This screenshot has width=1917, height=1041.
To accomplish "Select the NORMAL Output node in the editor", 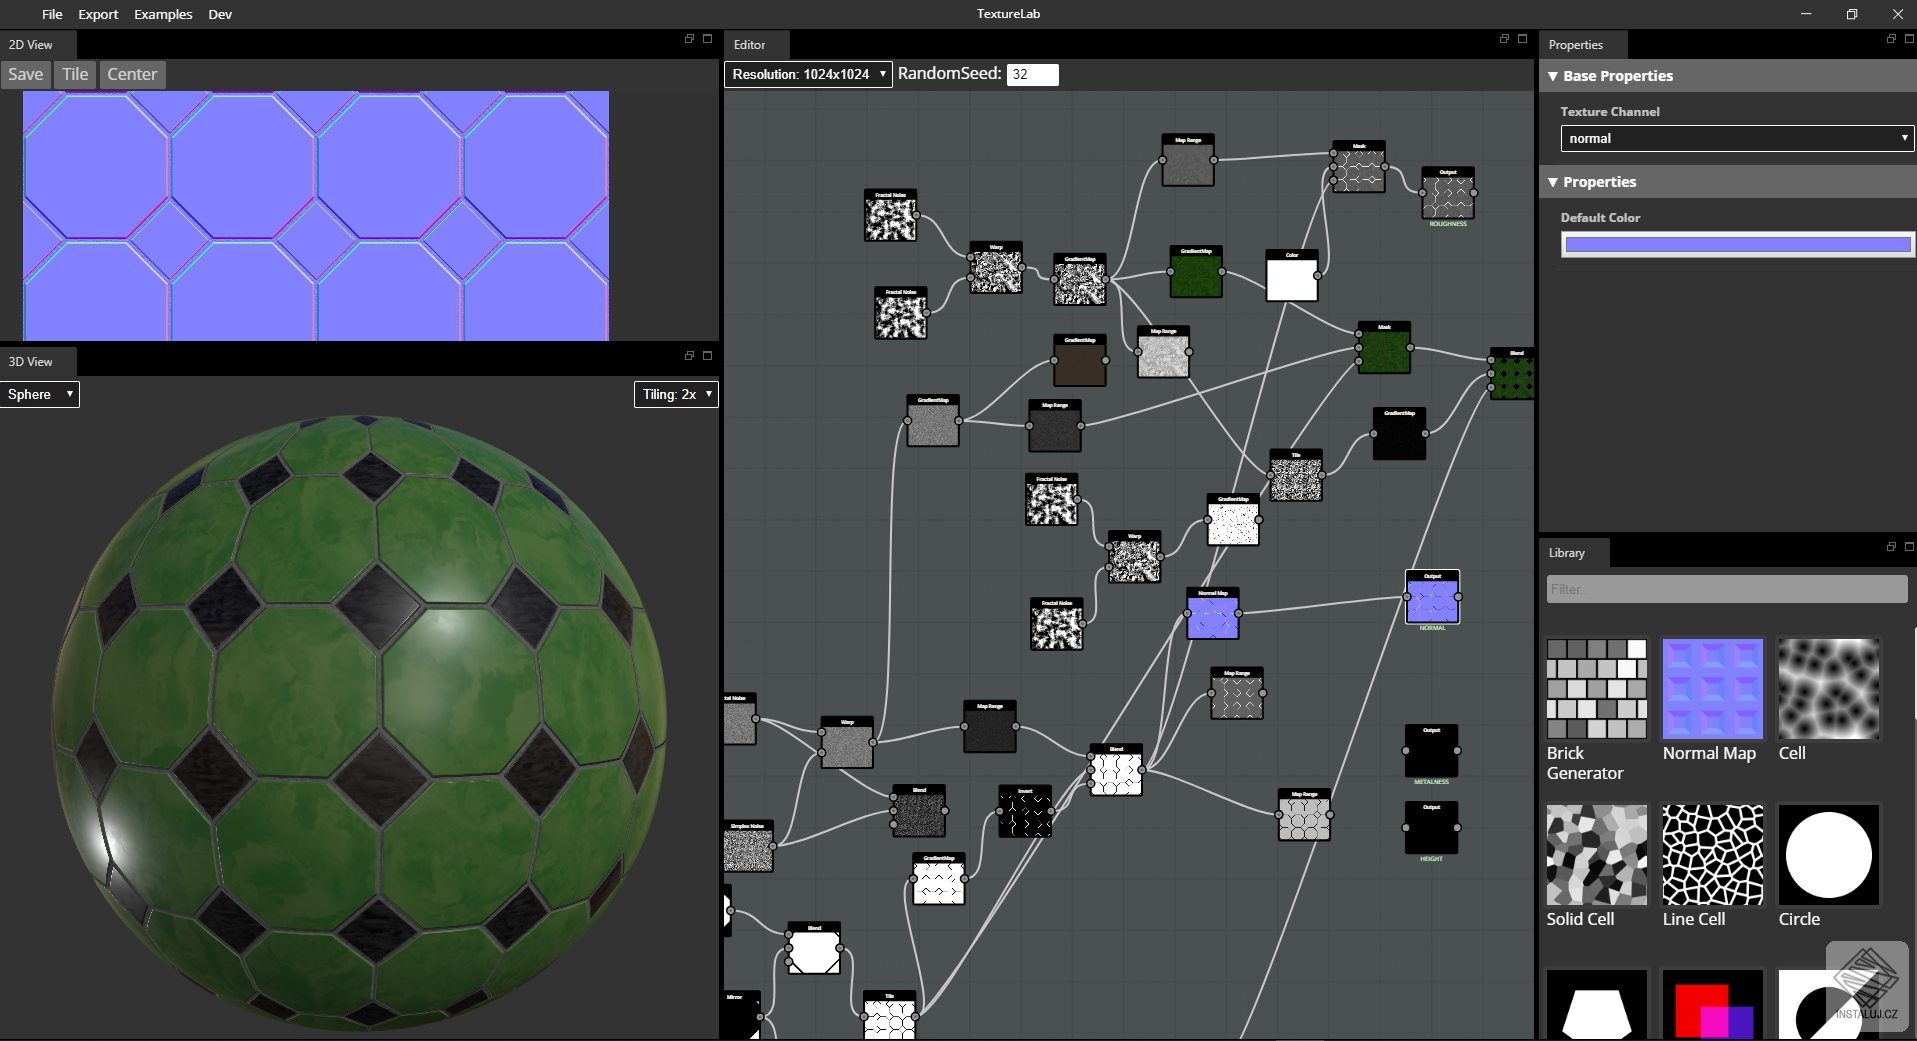I will click(x=1432, y=598).
